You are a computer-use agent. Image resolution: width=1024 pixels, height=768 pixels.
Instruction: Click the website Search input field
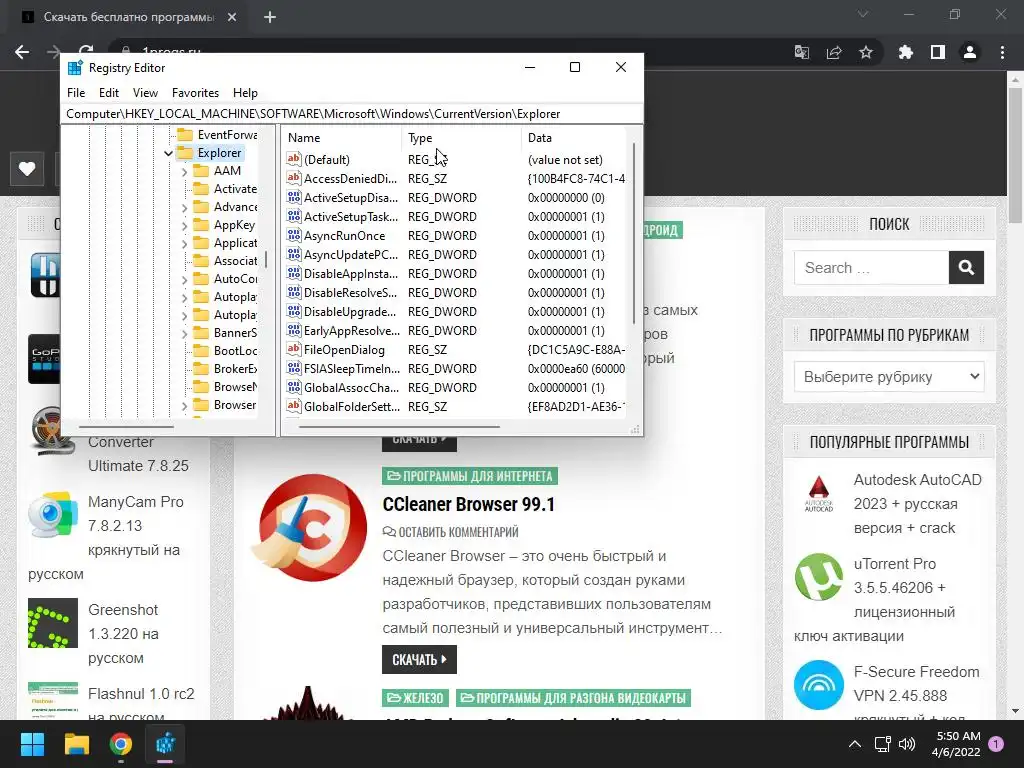pos(871,268)
